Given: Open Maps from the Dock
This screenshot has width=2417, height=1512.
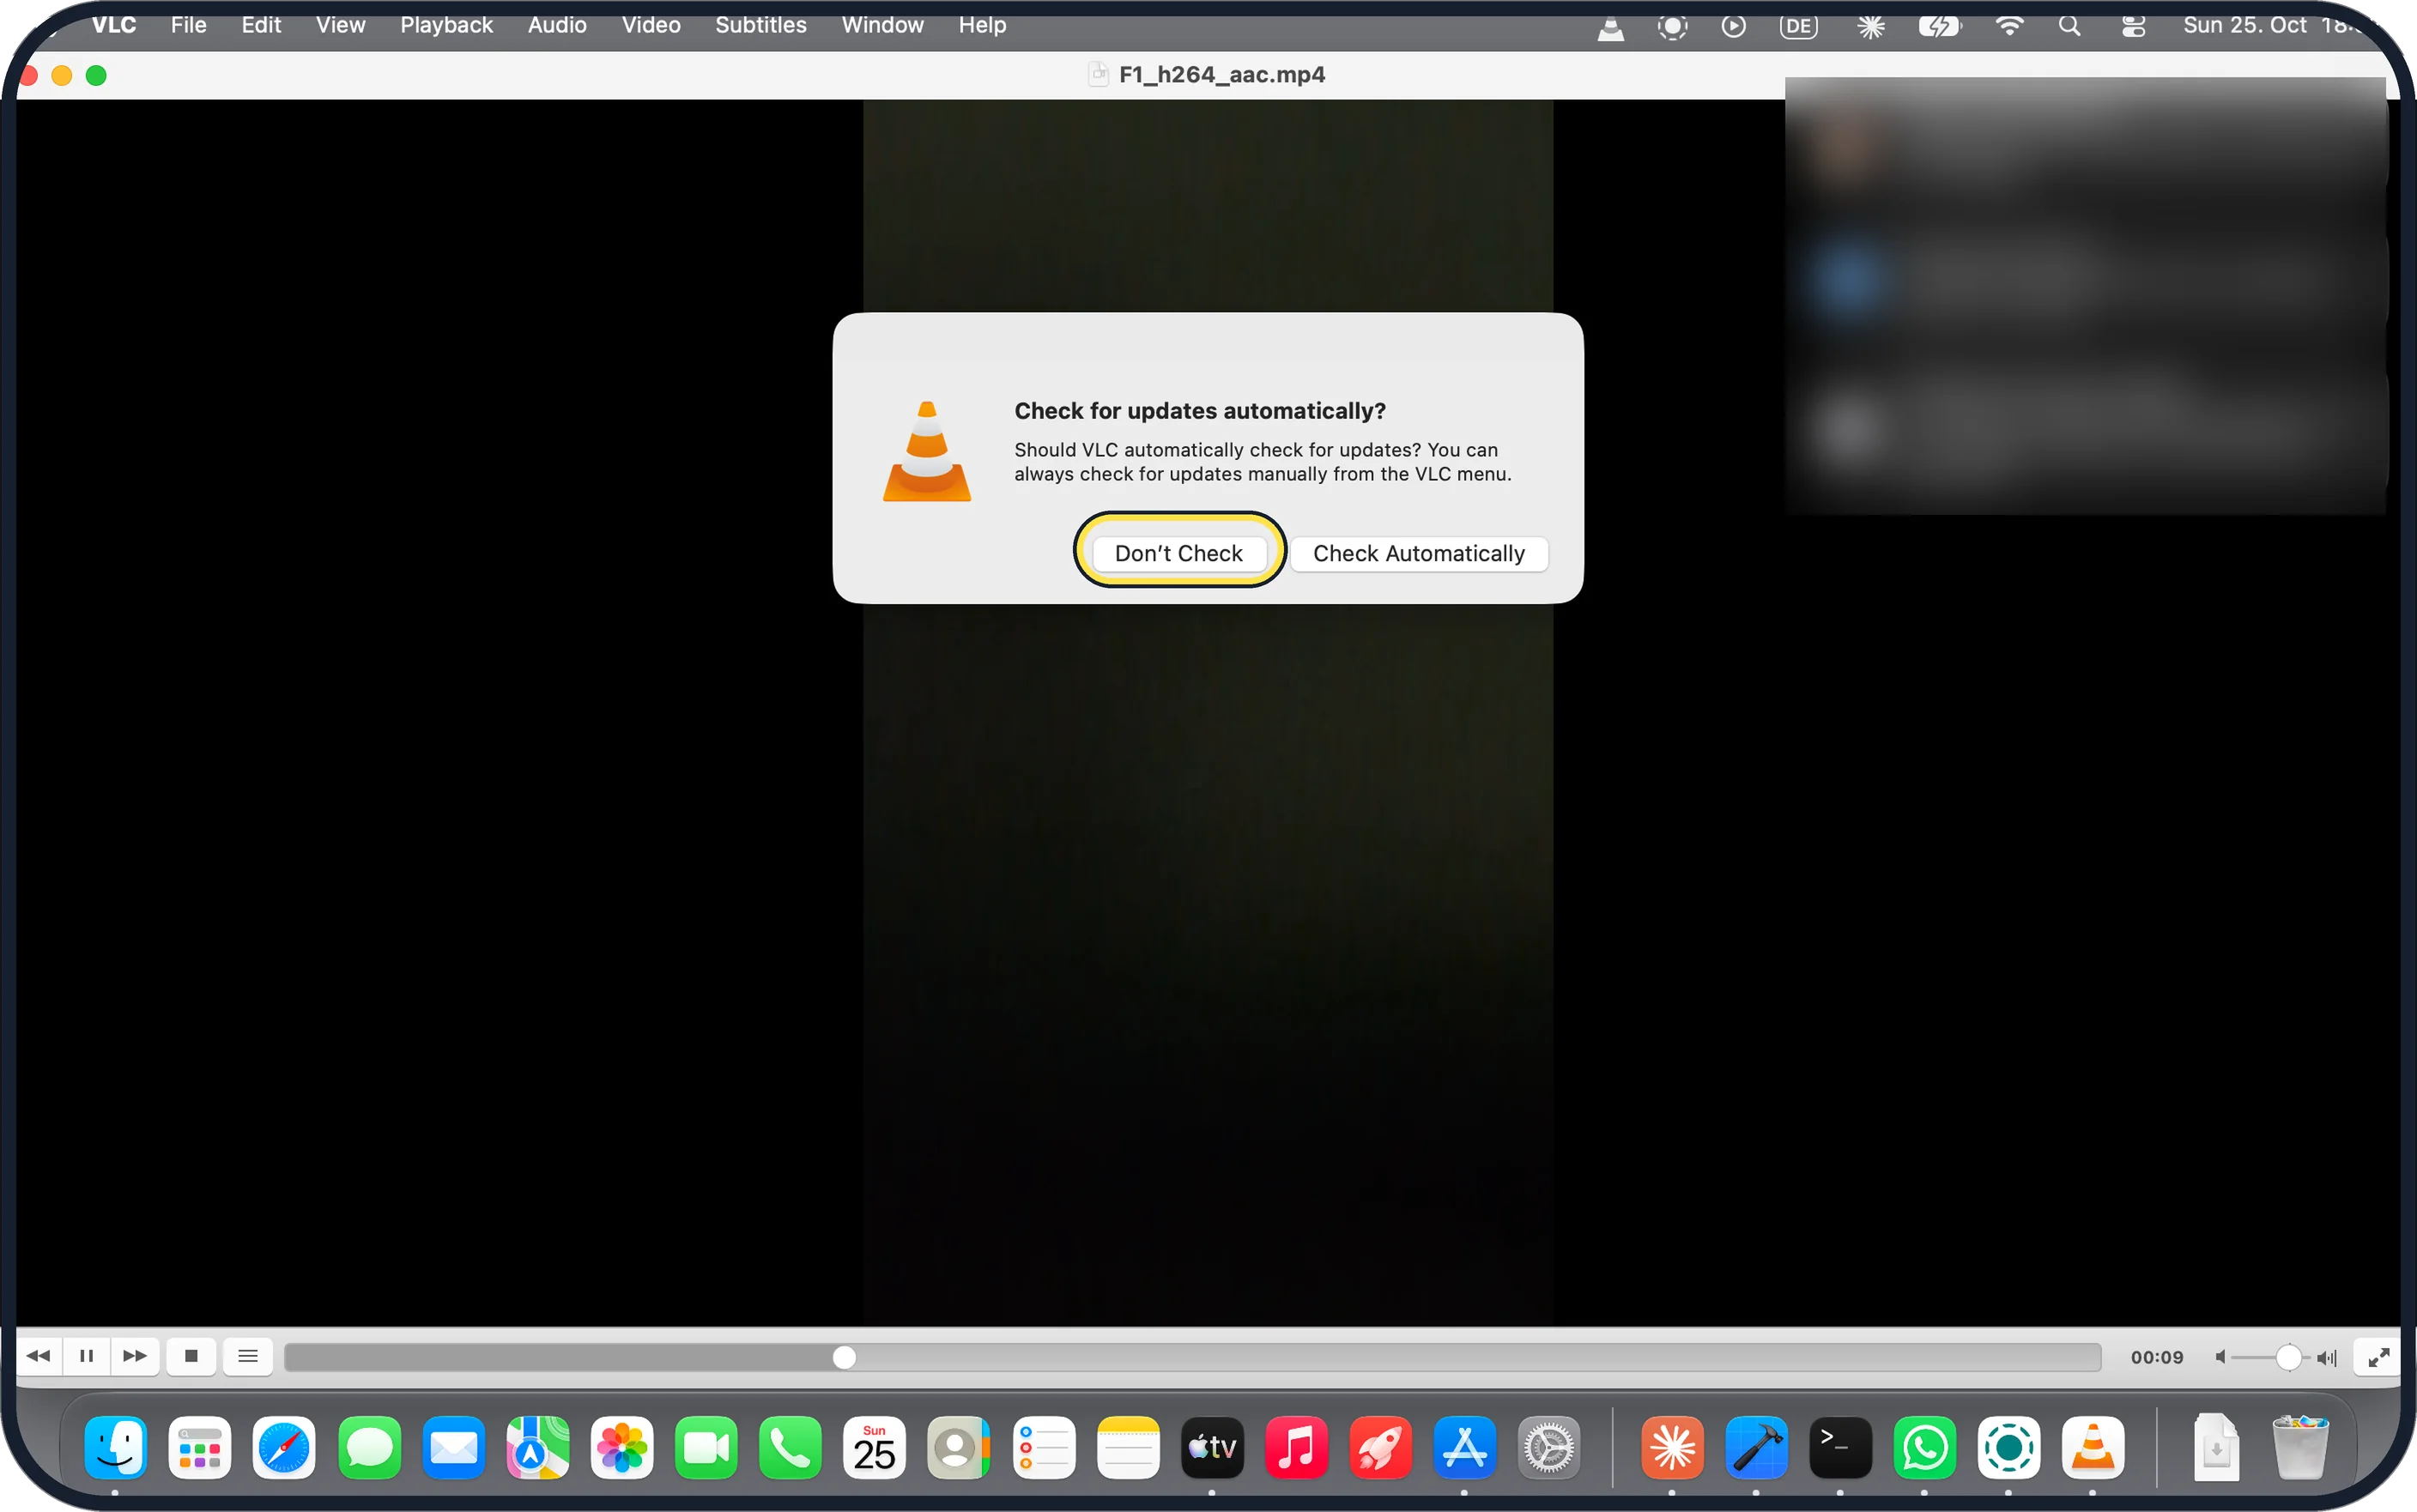Looking at the screenshot, I should click(537, 1447).
